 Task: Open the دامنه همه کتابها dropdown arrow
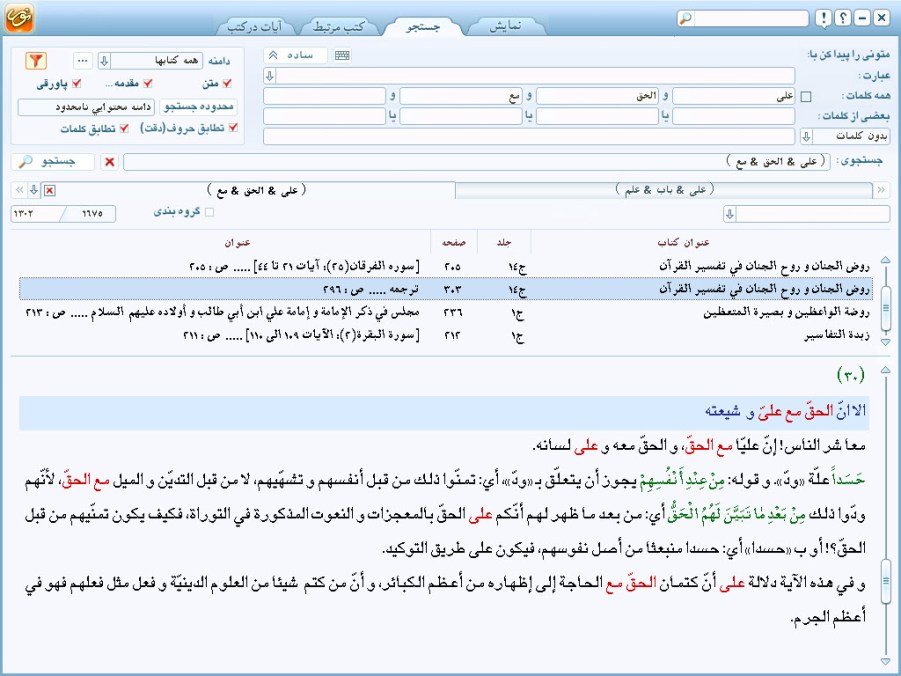(104, 60)
